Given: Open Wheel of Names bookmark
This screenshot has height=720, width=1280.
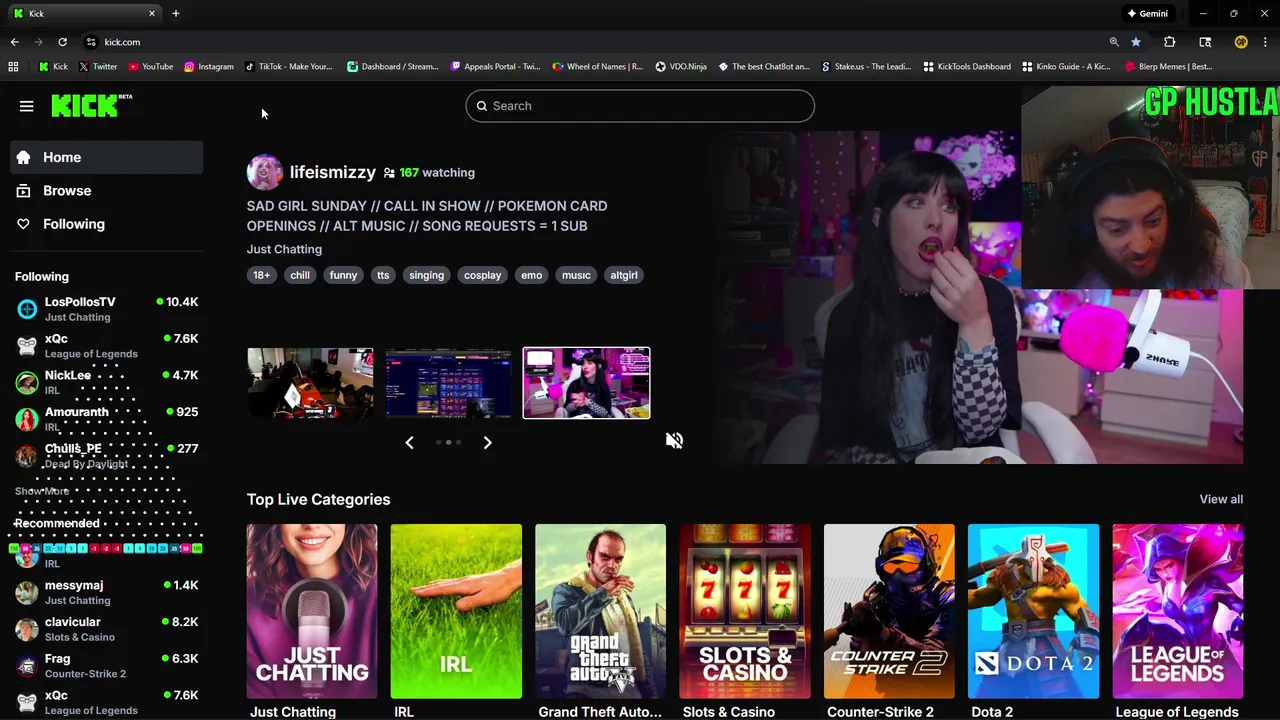Looking at the screenshot, I should pos(598,66).
